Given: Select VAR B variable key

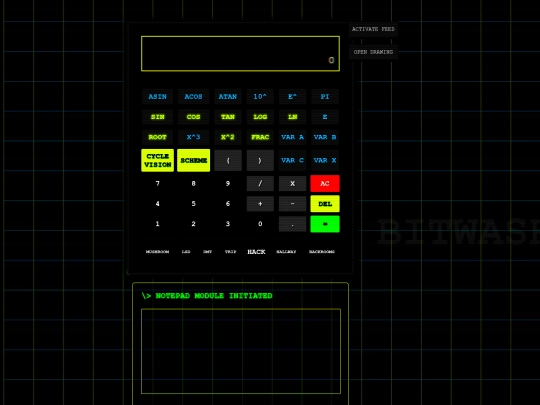Looking at the screenshot, I should click(325, 137).
